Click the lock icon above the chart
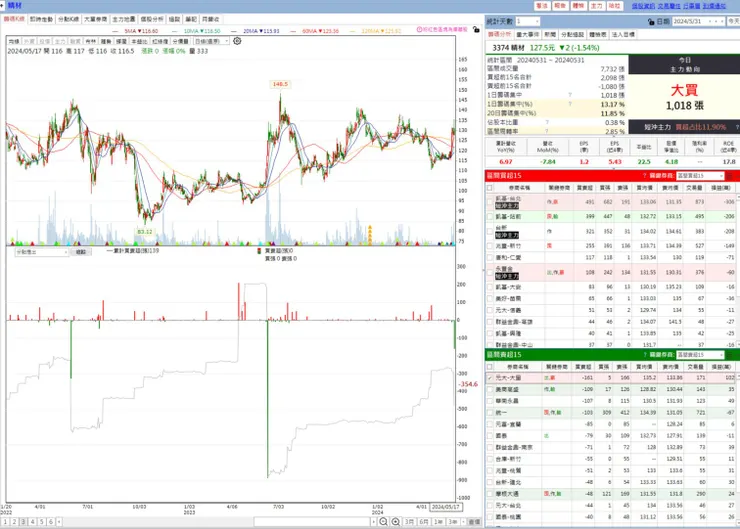Viewport: 740px width, 529px height. [x=476, y=29]
